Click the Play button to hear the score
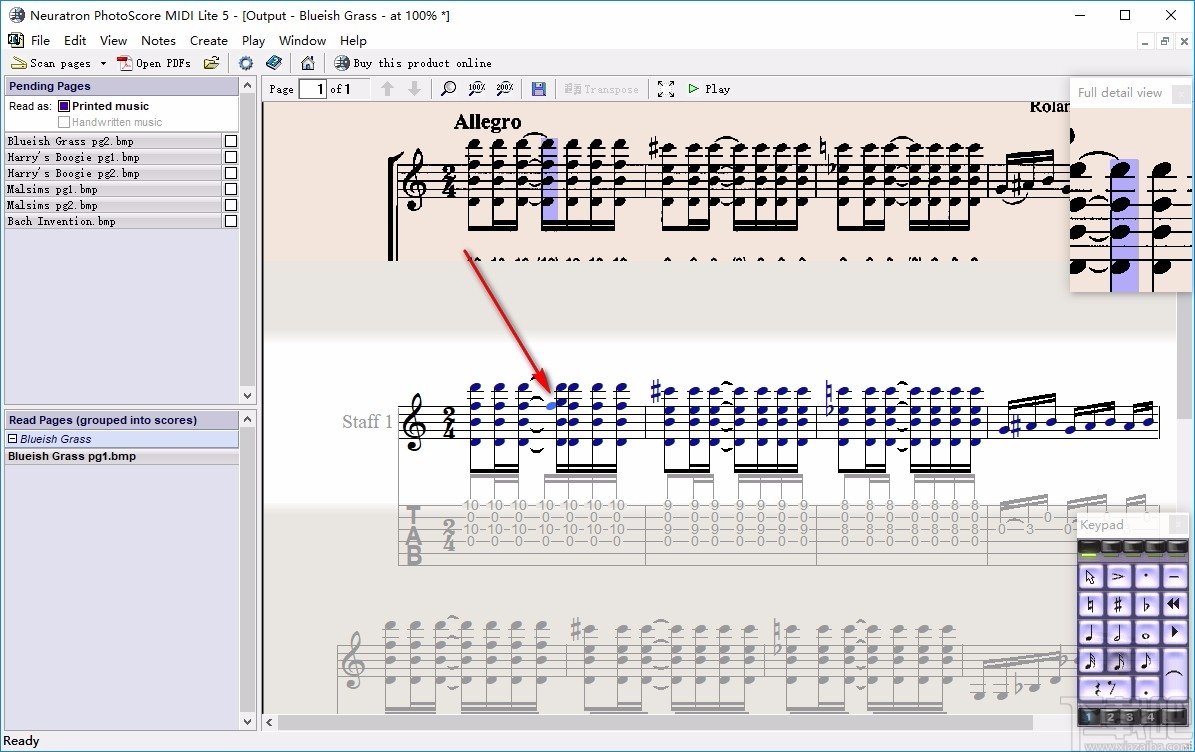This screenshot has width=1195, height=752. [708, 88]
